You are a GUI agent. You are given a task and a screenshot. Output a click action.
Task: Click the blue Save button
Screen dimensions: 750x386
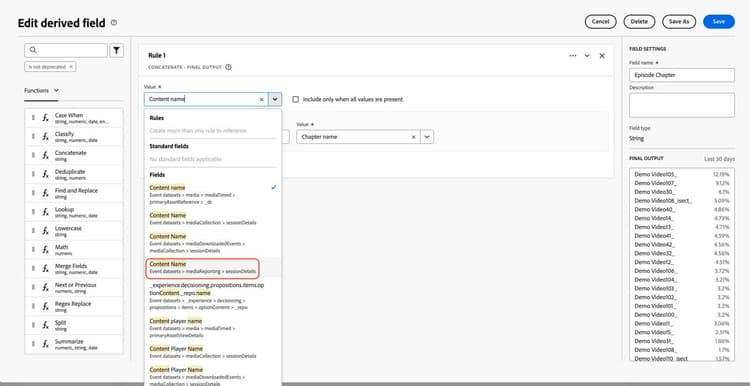(x=718, y=22)
